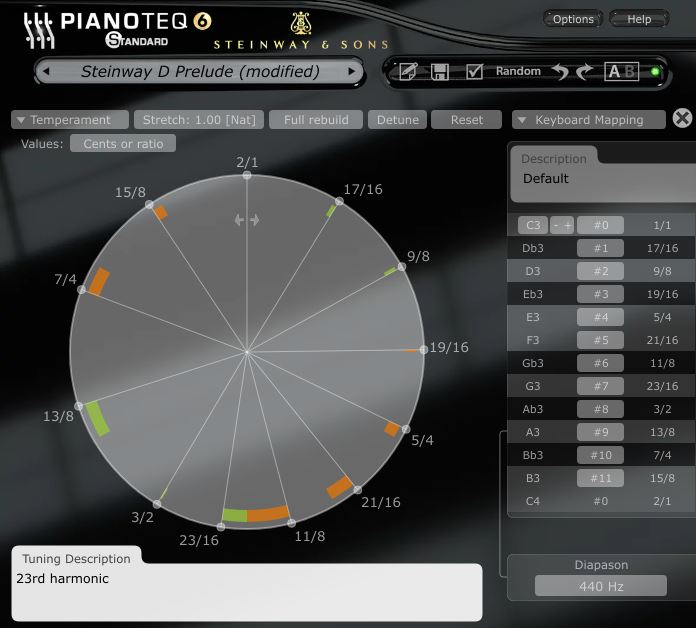The image size is (696, 628).
Task: Click the #7 mapping button for G3
Action: (x=601, y=386)
